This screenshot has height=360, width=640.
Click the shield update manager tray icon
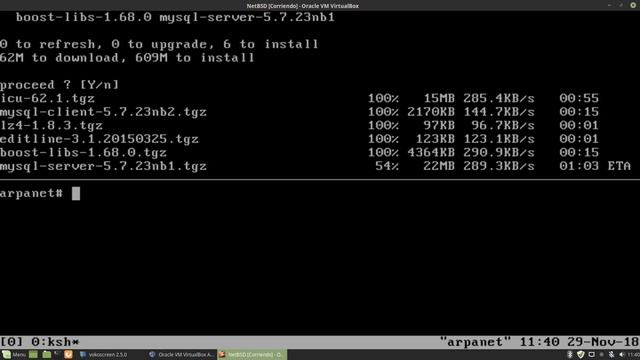click(580, 354)
